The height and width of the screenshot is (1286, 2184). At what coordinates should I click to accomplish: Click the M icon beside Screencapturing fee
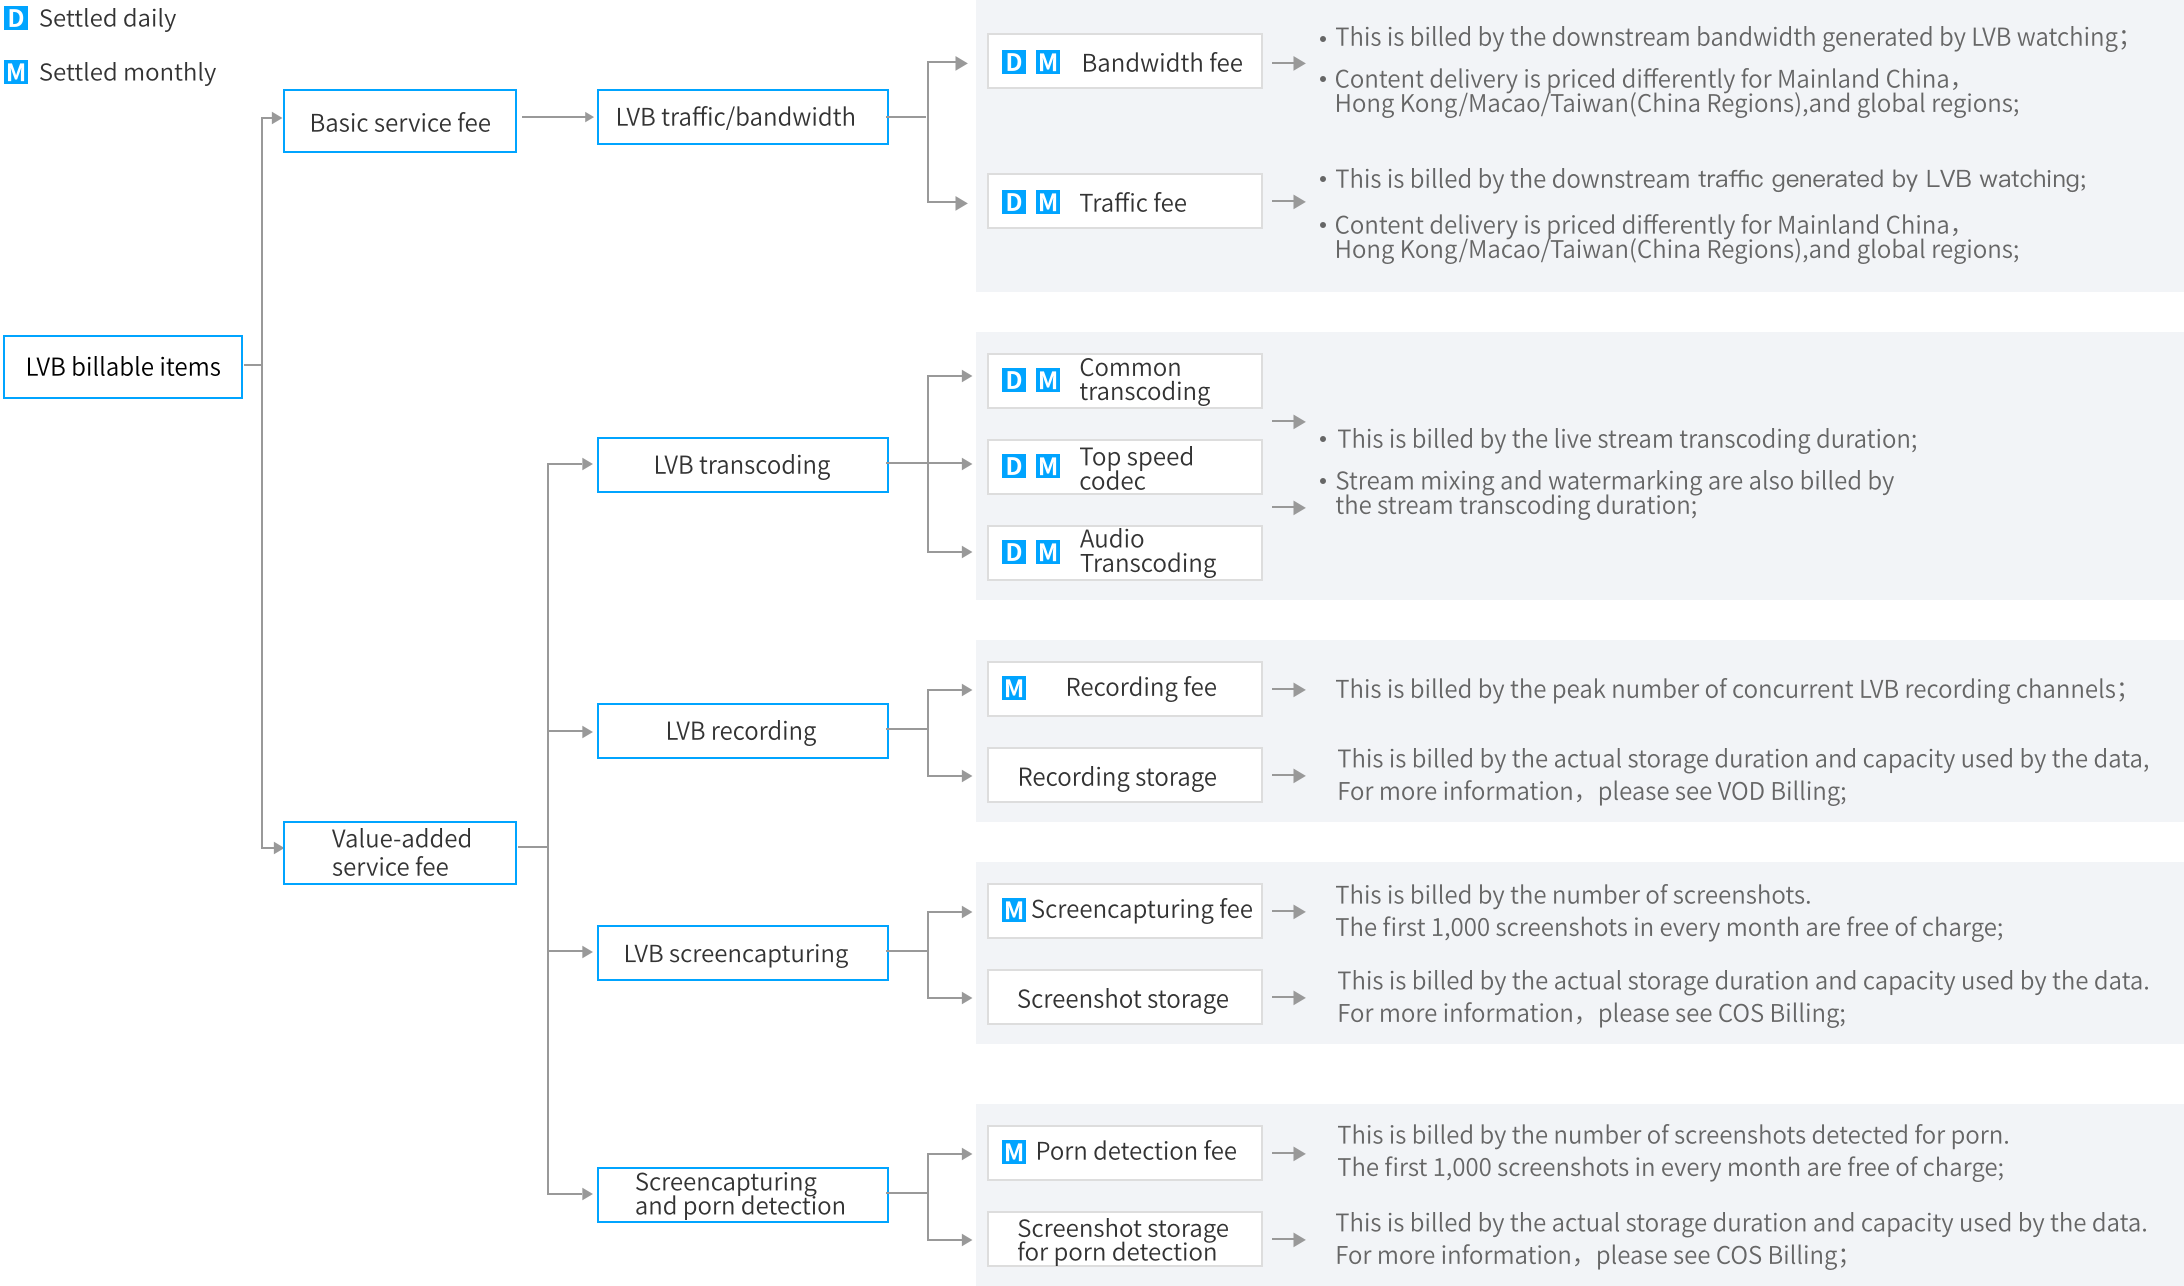coord(1014,910)
